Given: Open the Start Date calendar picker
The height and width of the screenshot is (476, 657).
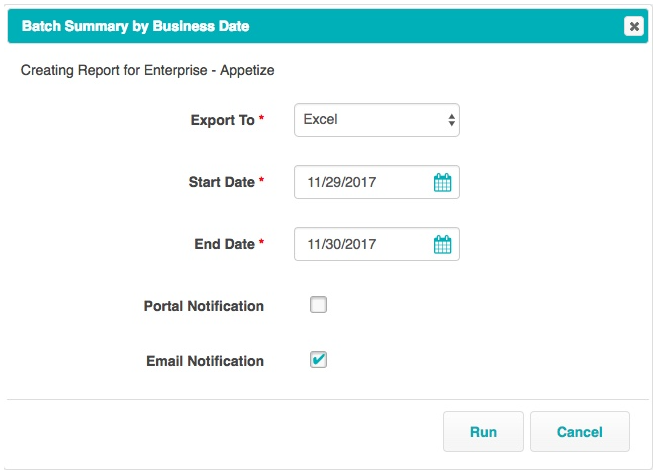Looking at the screenshot, I should (x=442, y=183).
